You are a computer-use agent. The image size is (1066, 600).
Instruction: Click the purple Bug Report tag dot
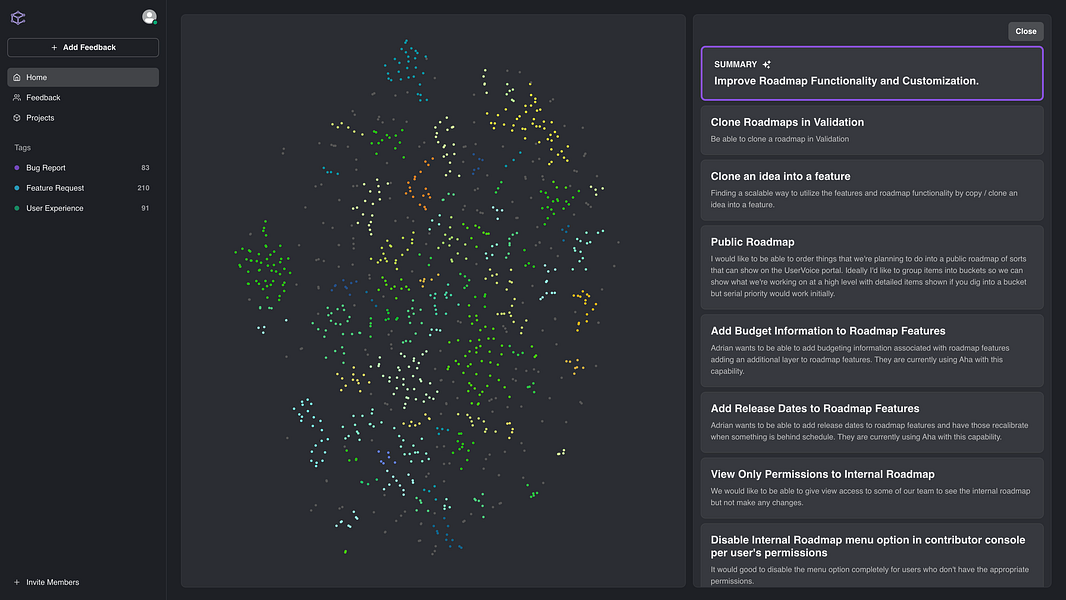(x=17, y=168)
